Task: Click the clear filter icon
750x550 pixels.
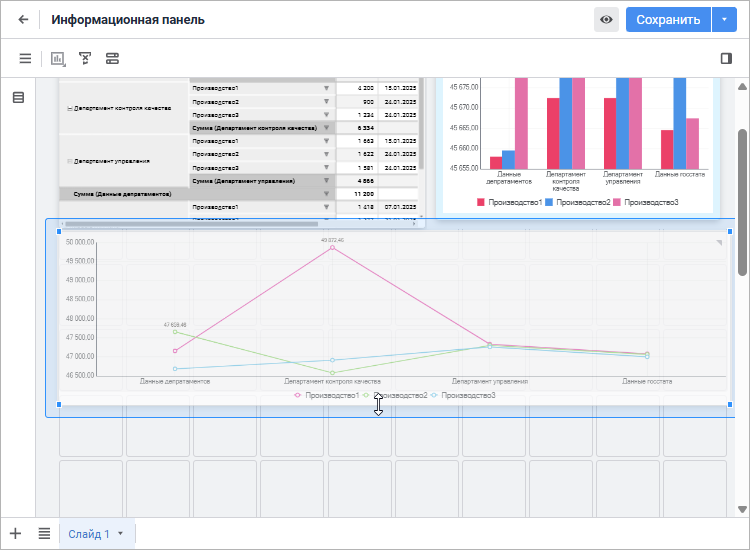Action: pyautogui.click(x=85, y=58)
